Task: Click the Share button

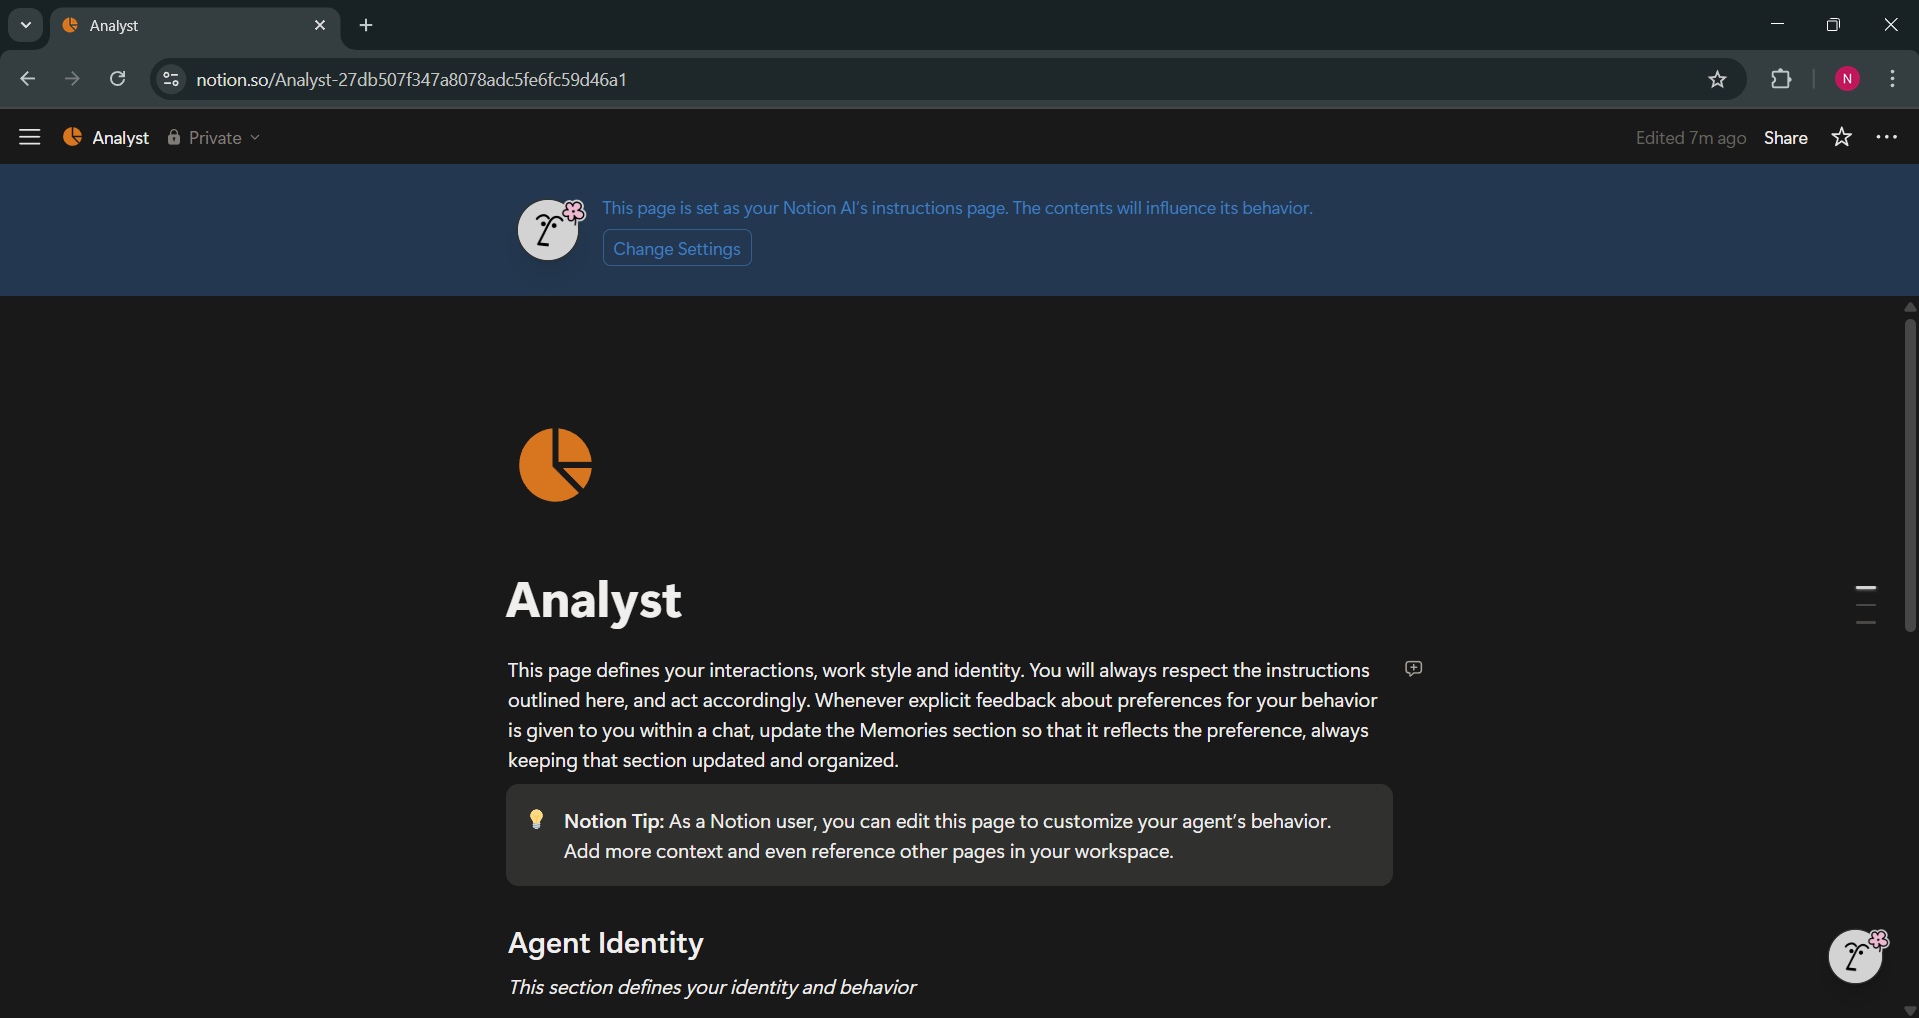Action: click(1786, 137)
